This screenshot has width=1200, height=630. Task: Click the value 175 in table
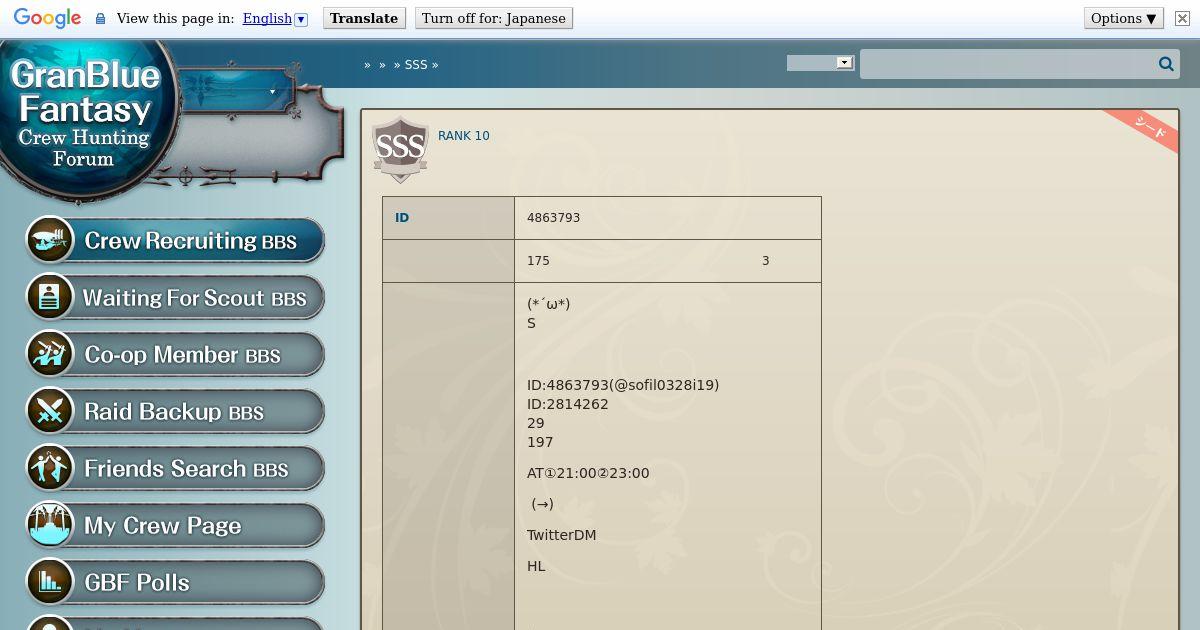pos(538,261)
